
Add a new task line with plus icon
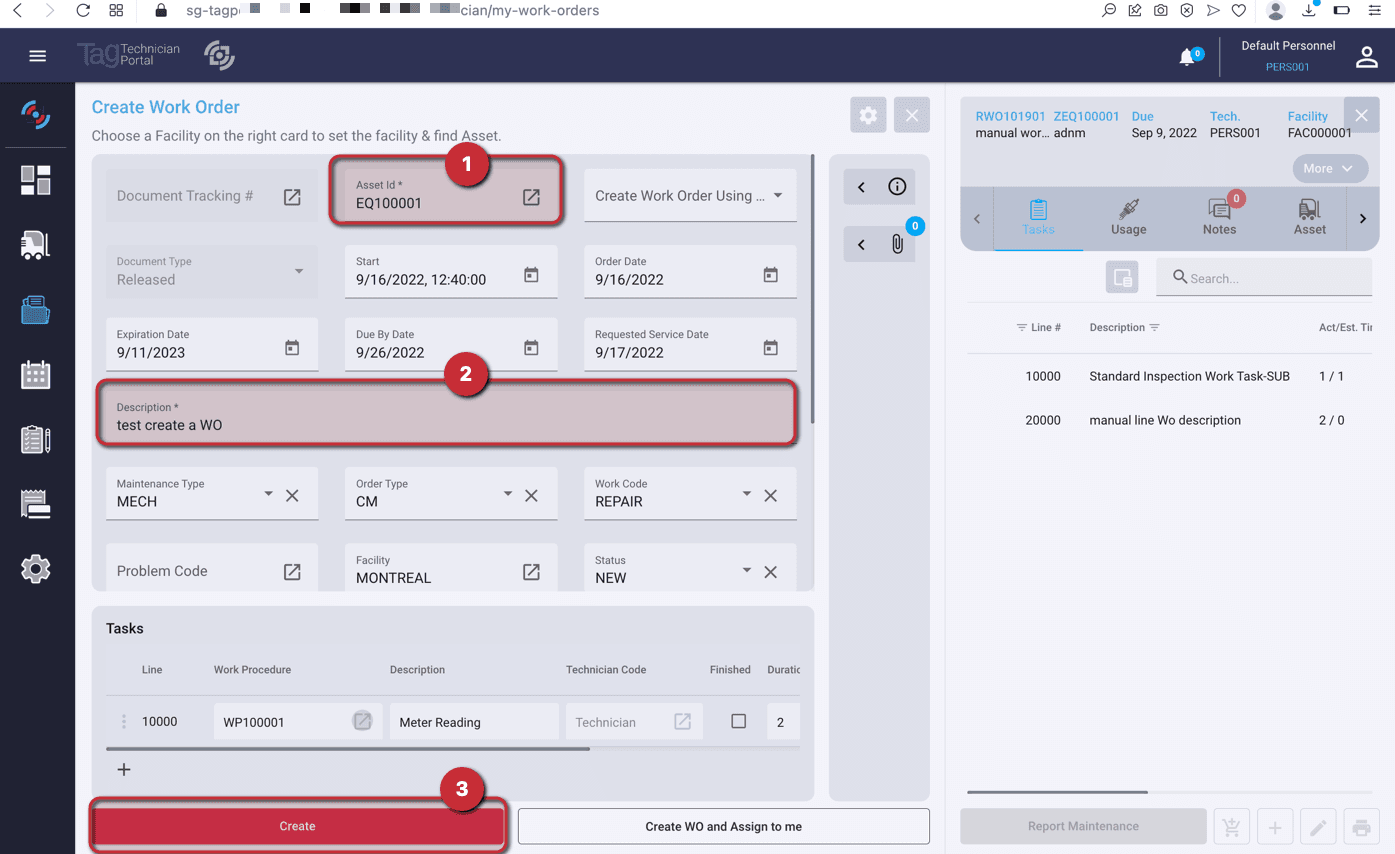(x=124, y=769)
